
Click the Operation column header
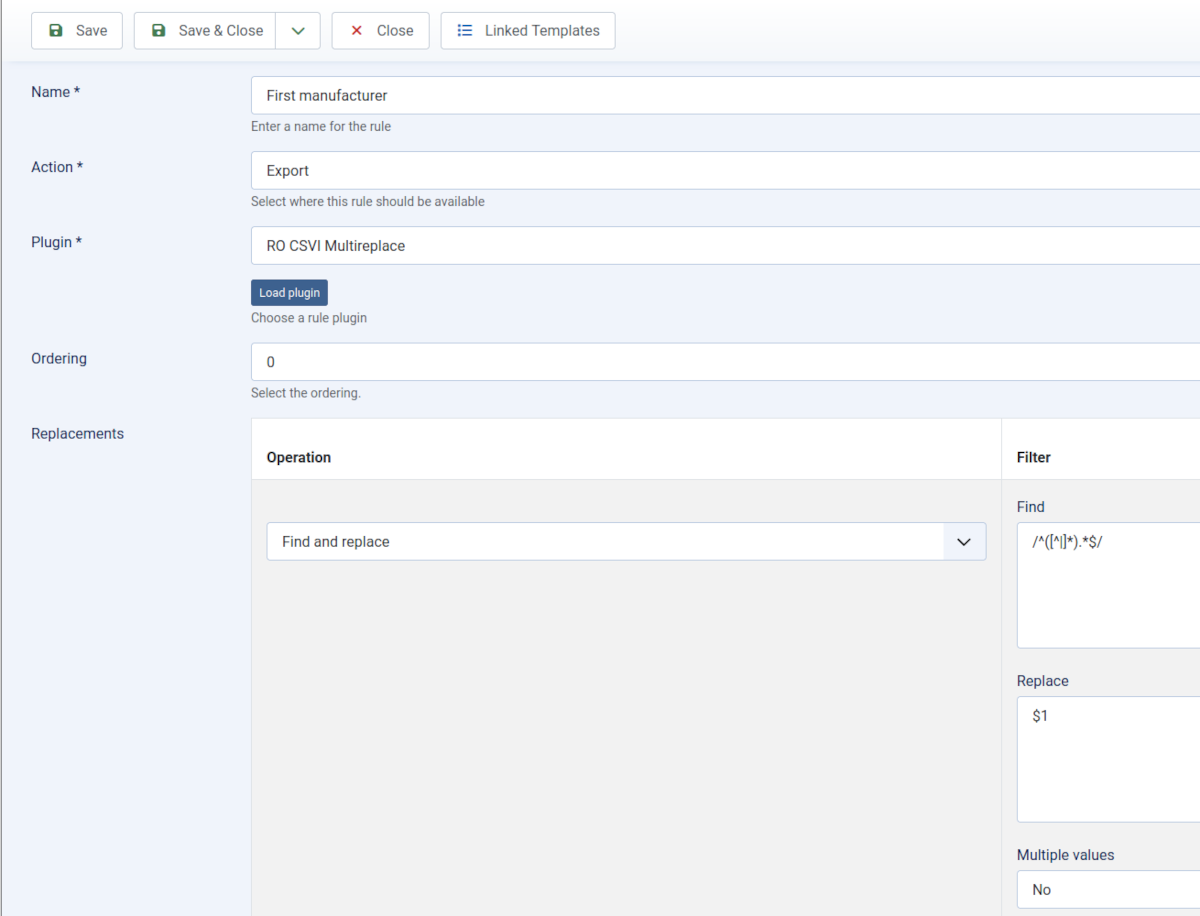coord(299,457)
